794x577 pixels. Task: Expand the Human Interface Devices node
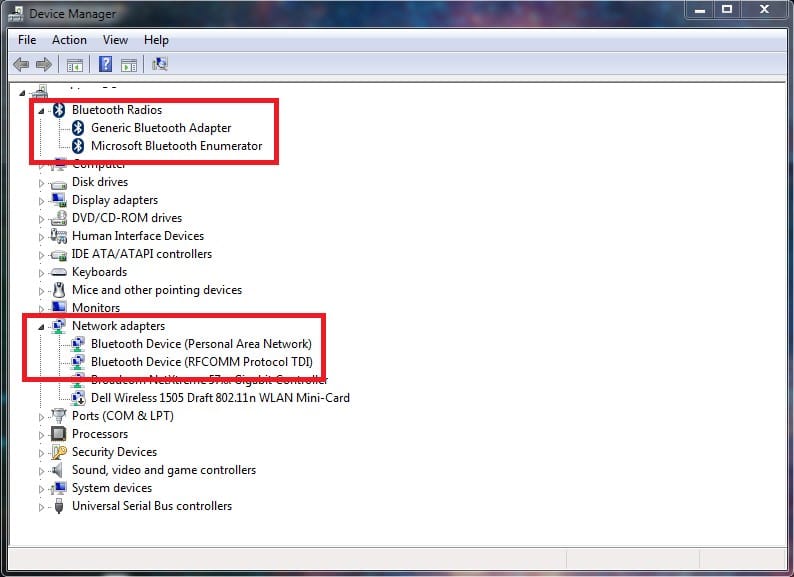[x=41, y=237]
